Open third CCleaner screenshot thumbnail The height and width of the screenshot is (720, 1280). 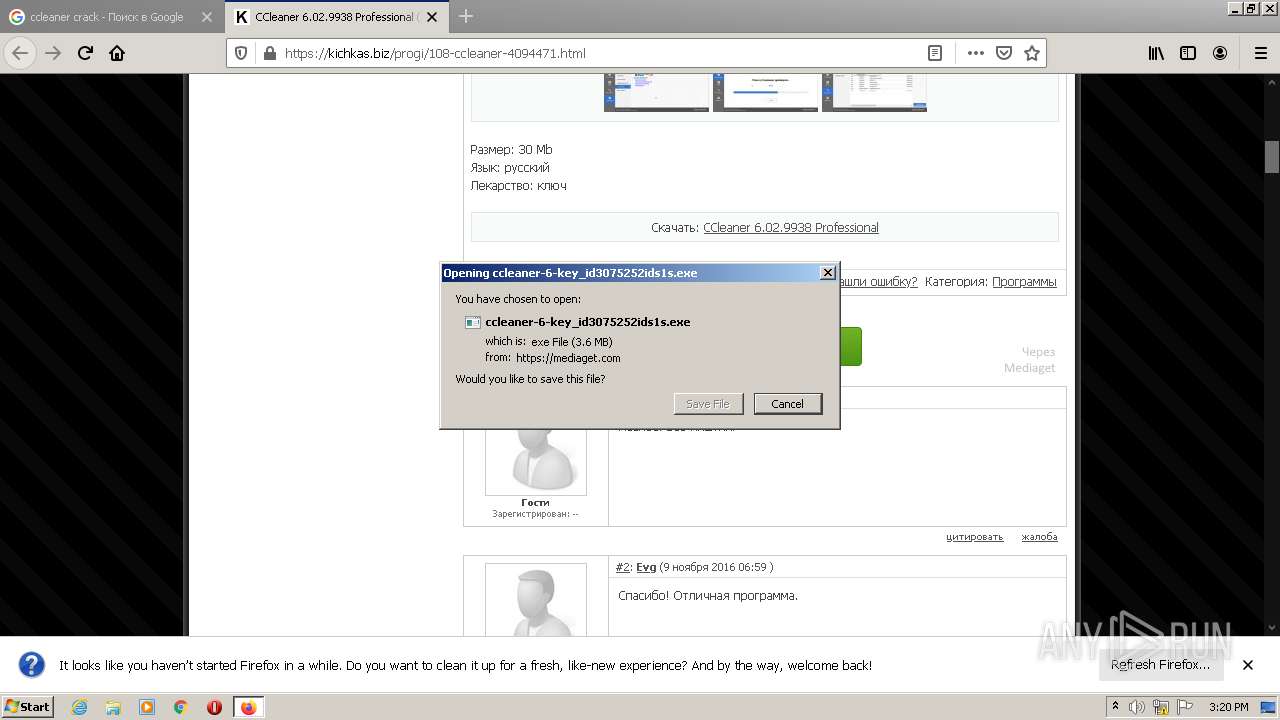point(874,92)
